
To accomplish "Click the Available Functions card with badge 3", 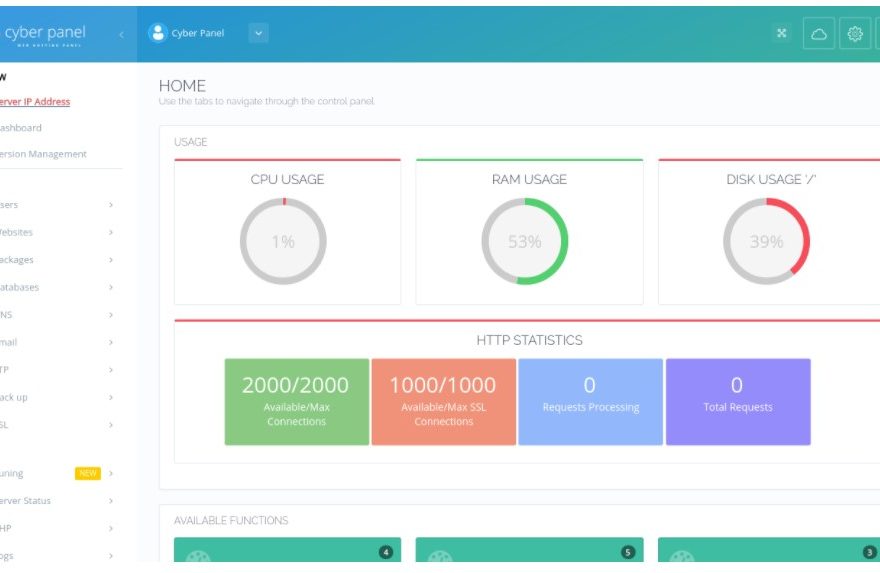I will [768, 552].
